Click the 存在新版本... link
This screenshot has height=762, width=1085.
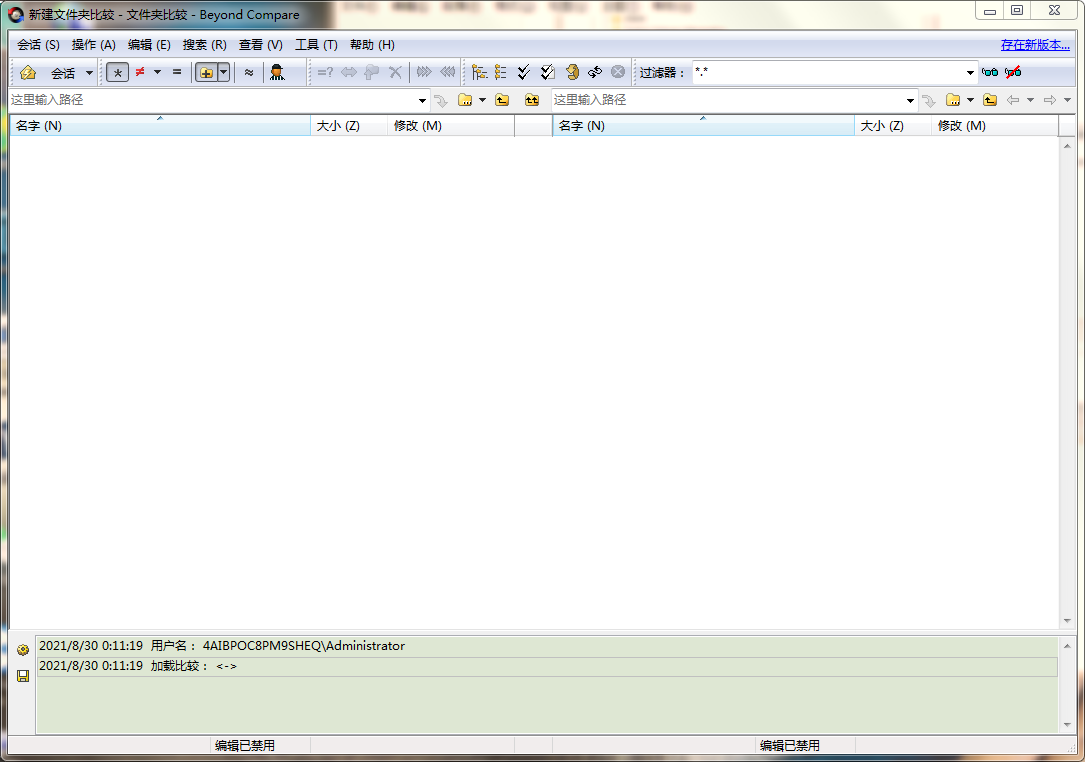point(1035,45)
